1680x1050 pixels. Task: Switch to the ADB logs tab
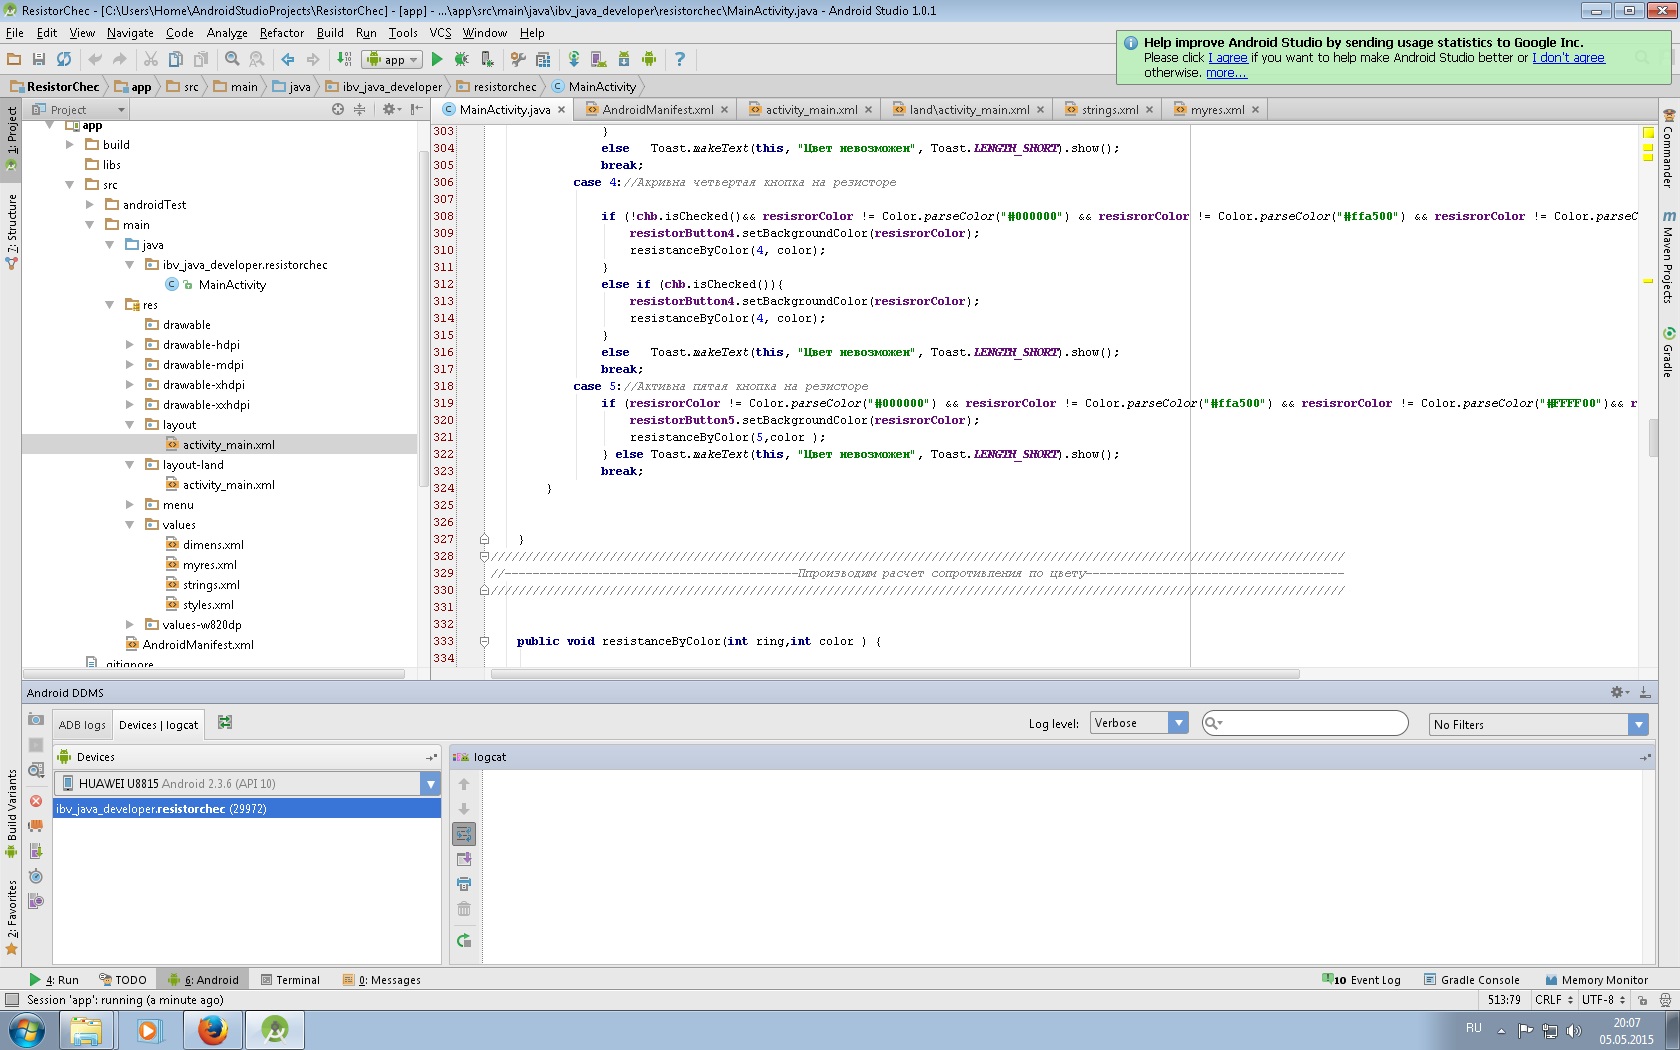click(x=82, y=725)
